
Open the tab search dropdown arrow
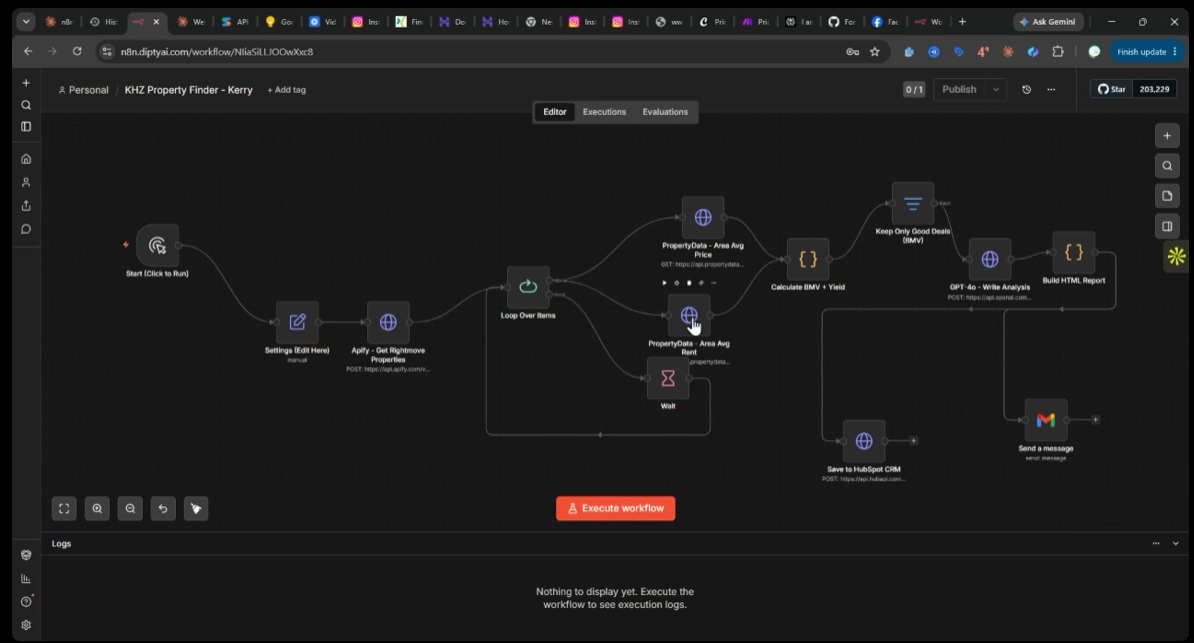[26, 22]
